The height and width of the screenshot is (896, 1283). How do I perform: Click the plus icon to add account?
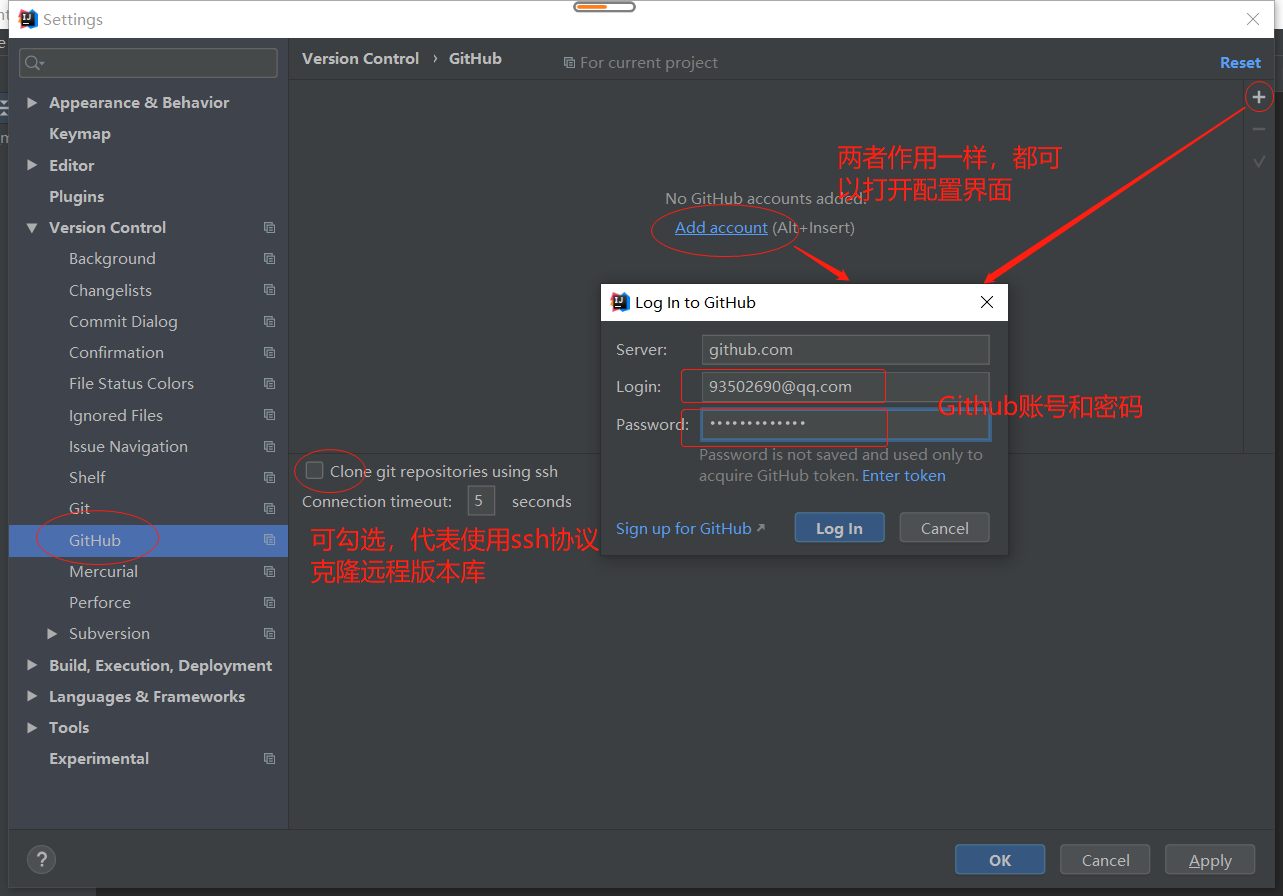coord(1259,97)
